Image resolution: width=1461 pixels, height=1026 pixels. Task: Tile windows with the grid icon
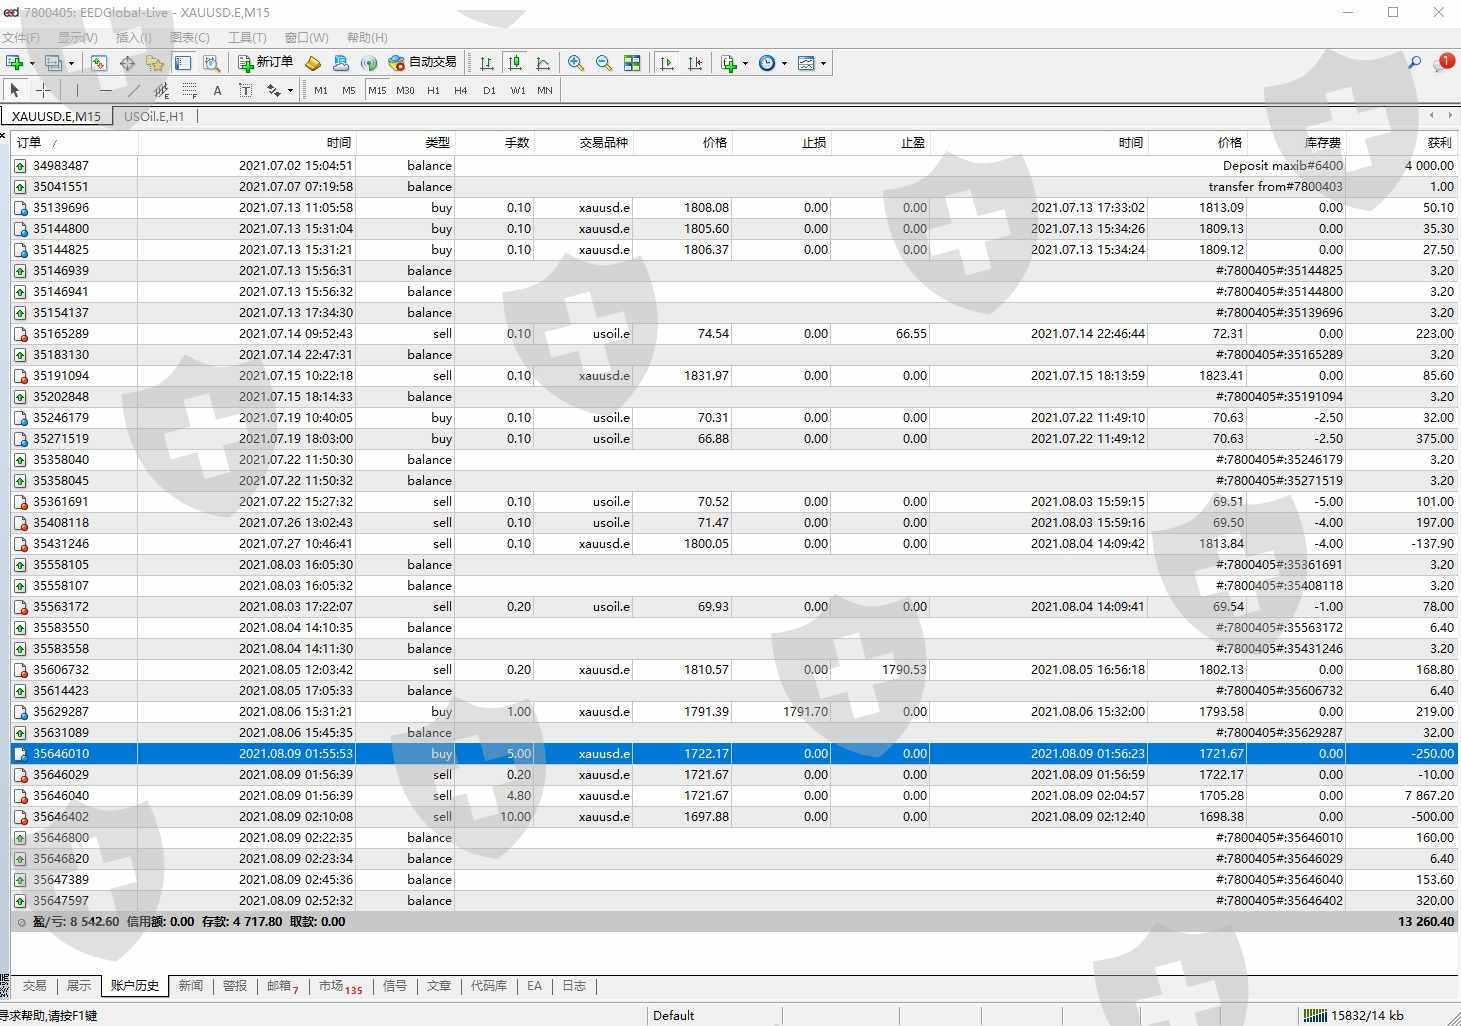coord(632,63)
